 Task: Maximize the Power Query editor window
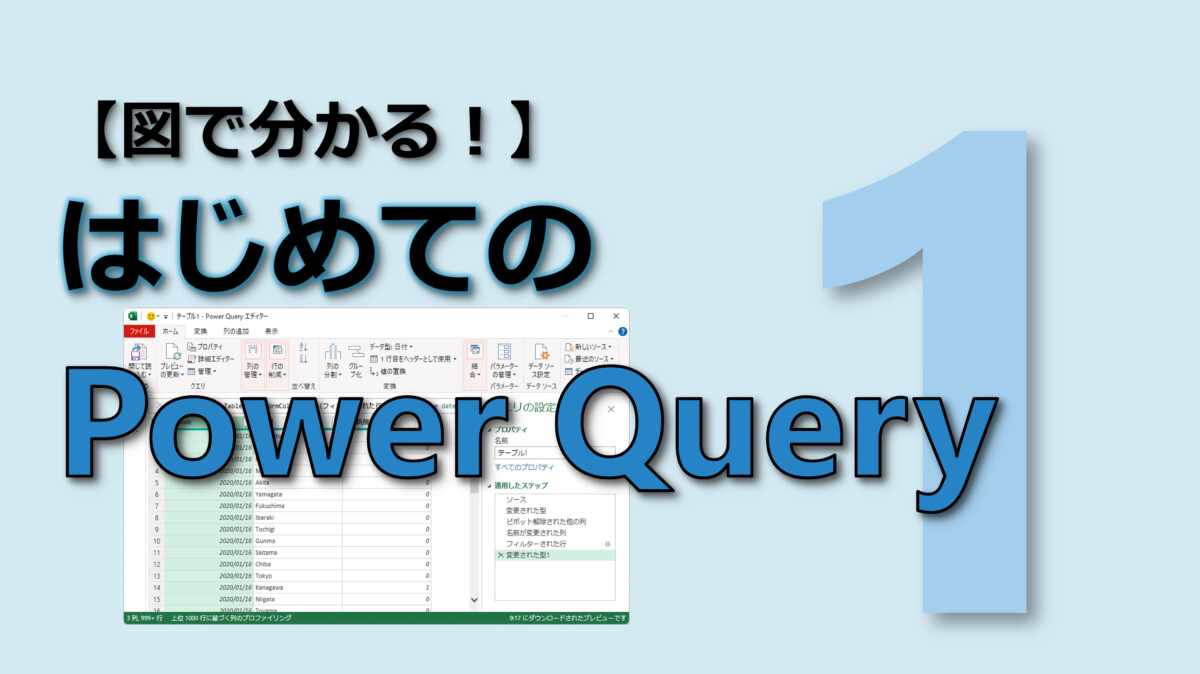coord(590,316)
